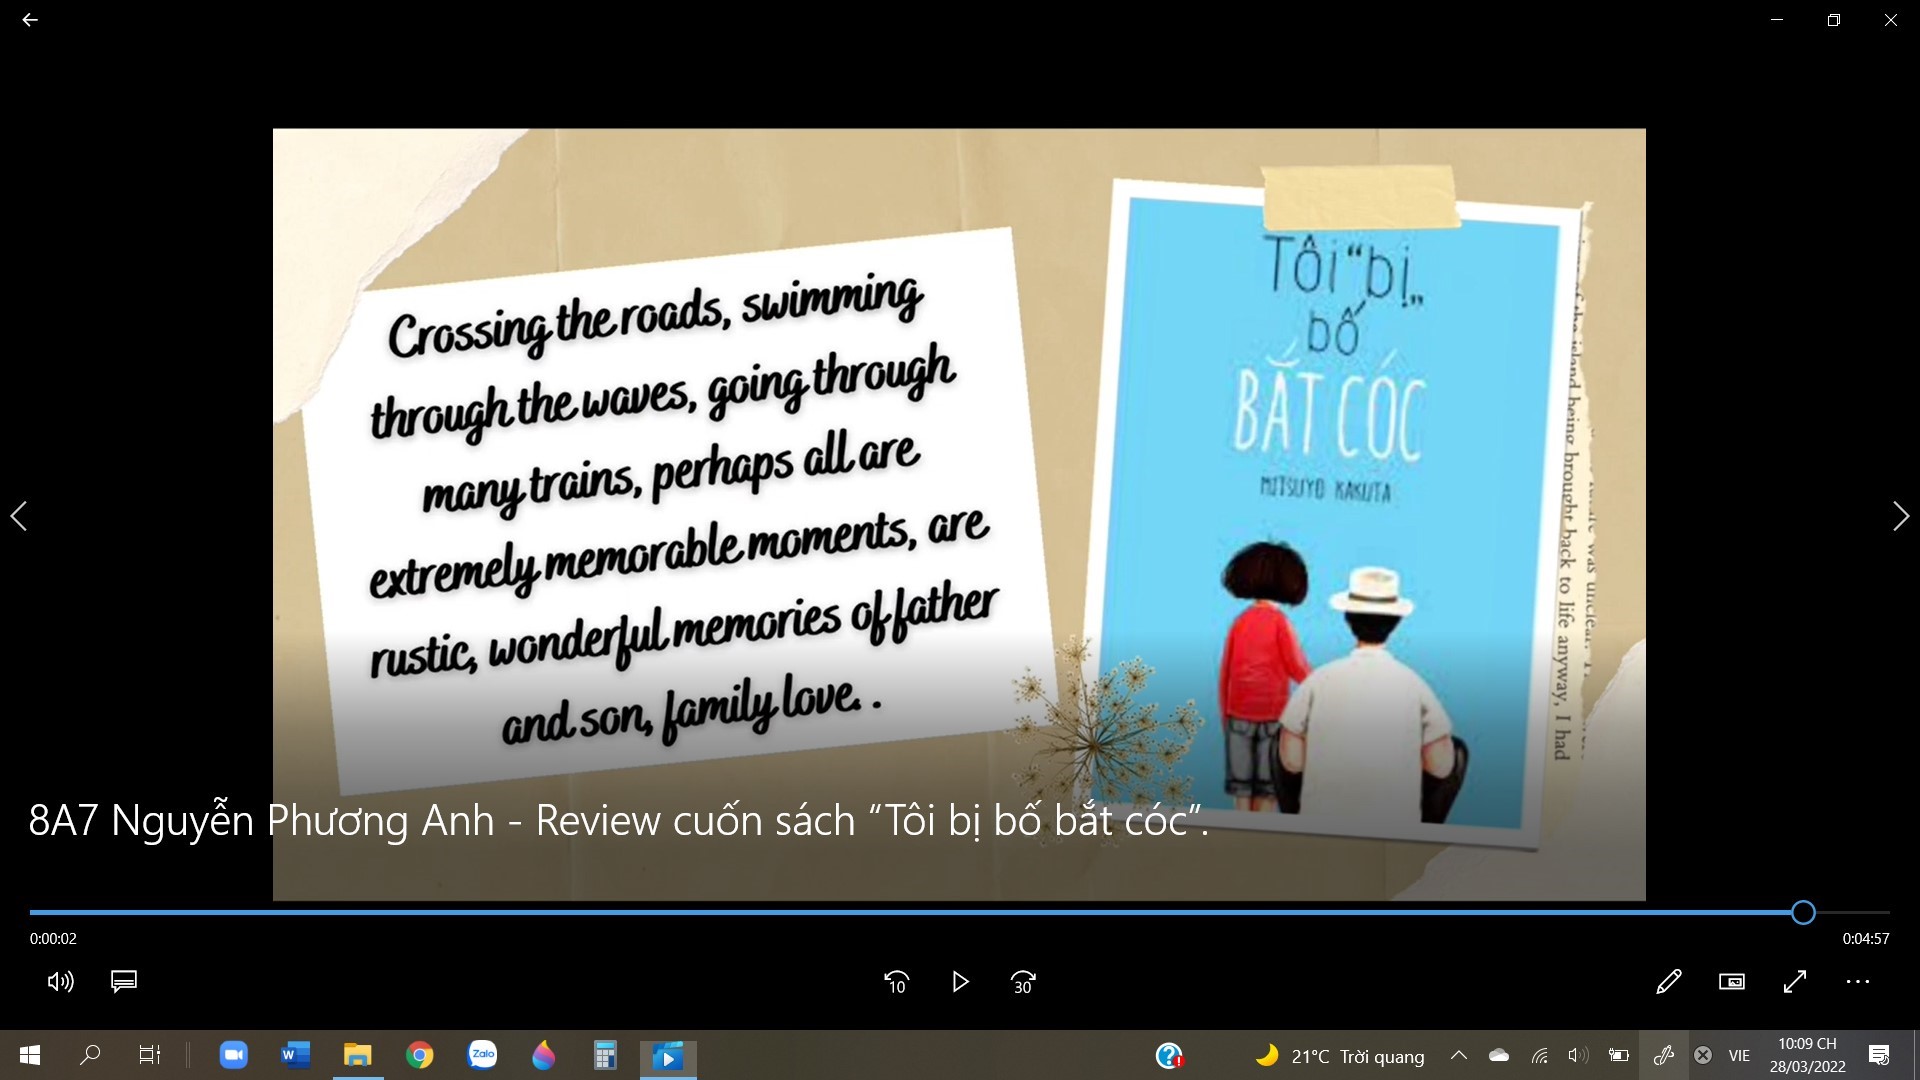Click the seek bar handle
Viewport: 1920px width, 1080px height.
point(1803,912)
